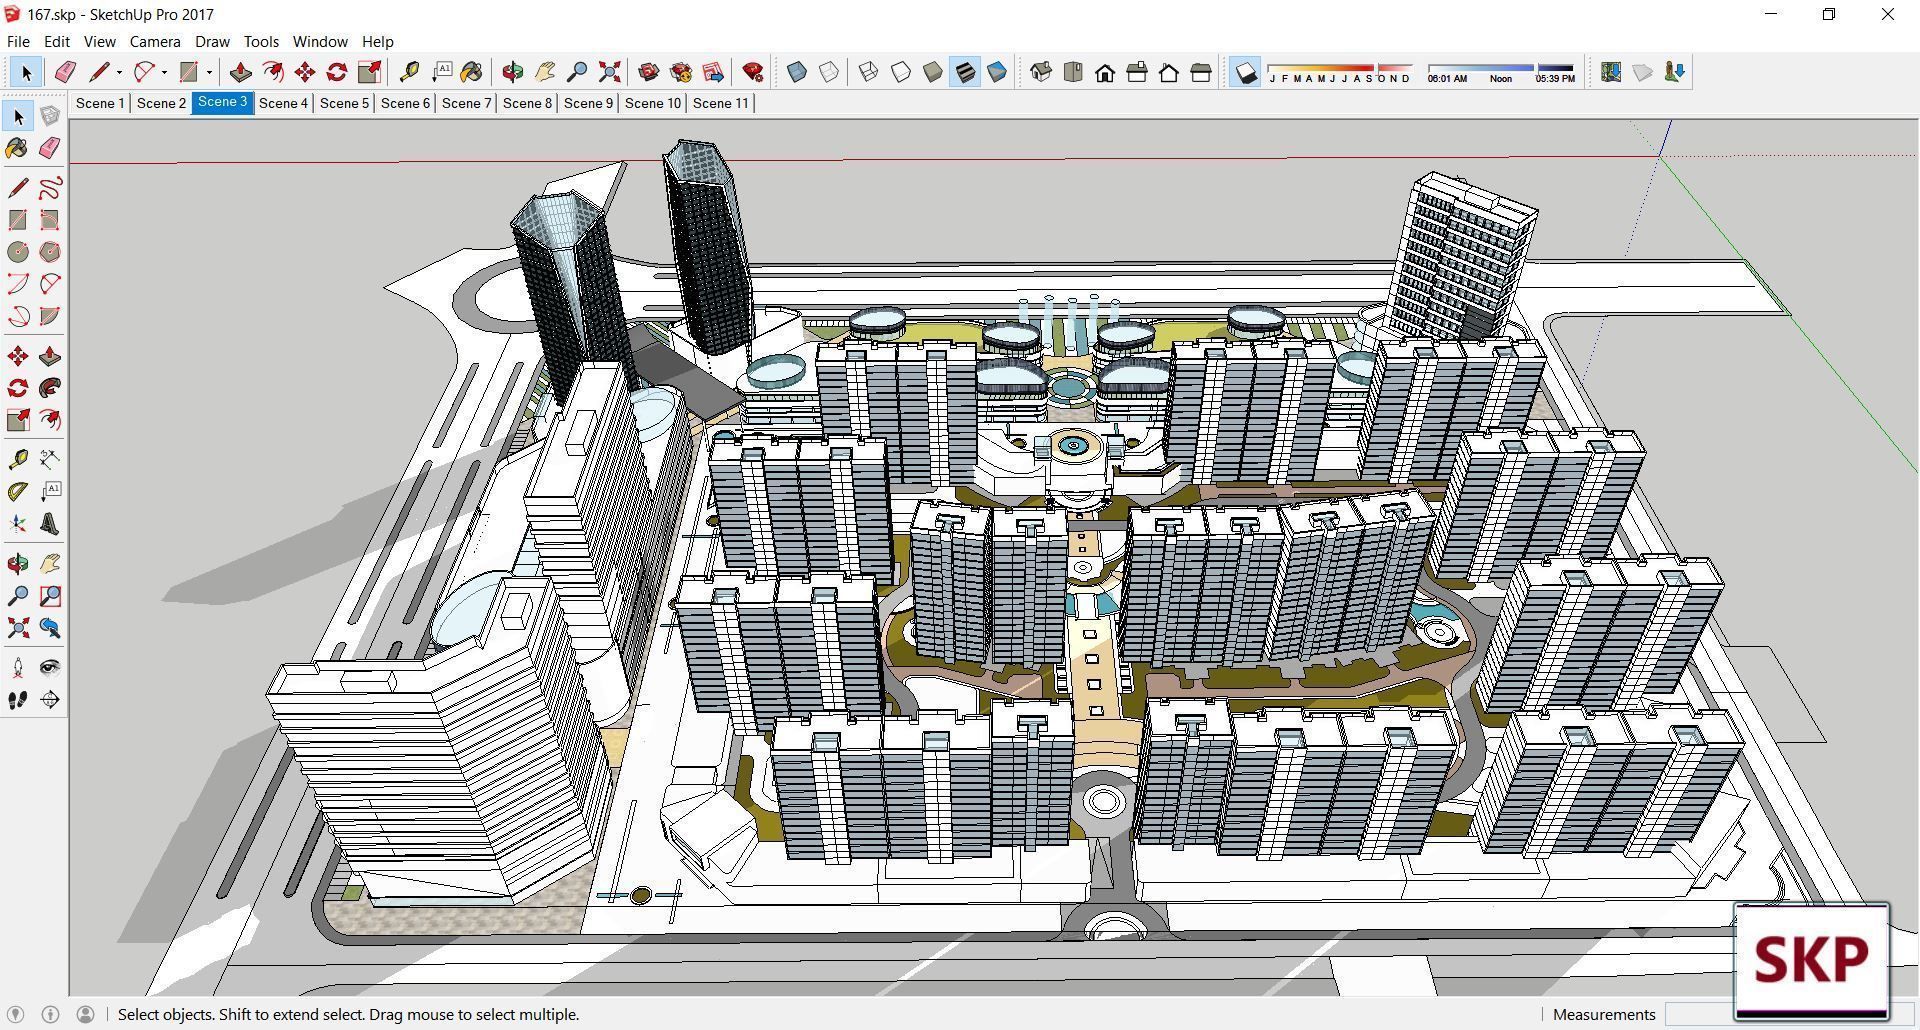The height and width of the screenshot is (1030, 1920).
Task: Choose the Circle tool in left toolbox
Action: pos(18,252)
